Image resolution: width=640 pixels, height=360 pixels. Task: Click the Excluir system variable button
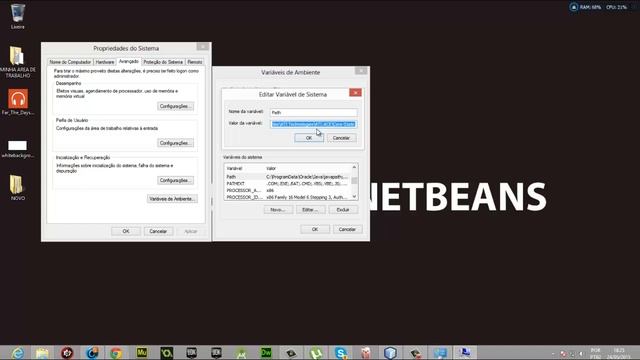tap(343, 210)
